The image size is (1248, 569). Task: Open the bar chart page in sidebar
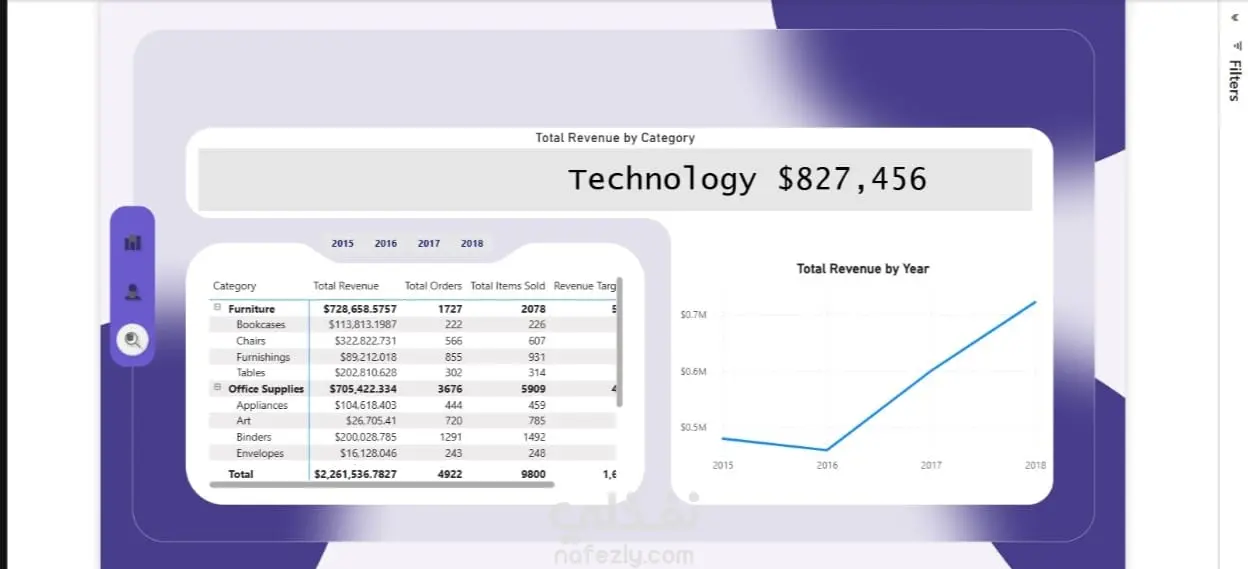[133, 243]
